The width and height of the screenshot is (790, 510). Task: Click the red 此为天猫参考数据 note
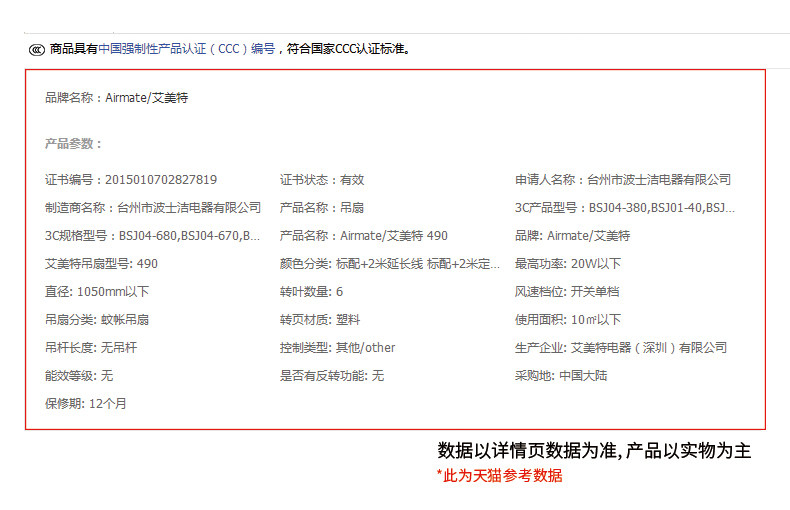[500, 475]
